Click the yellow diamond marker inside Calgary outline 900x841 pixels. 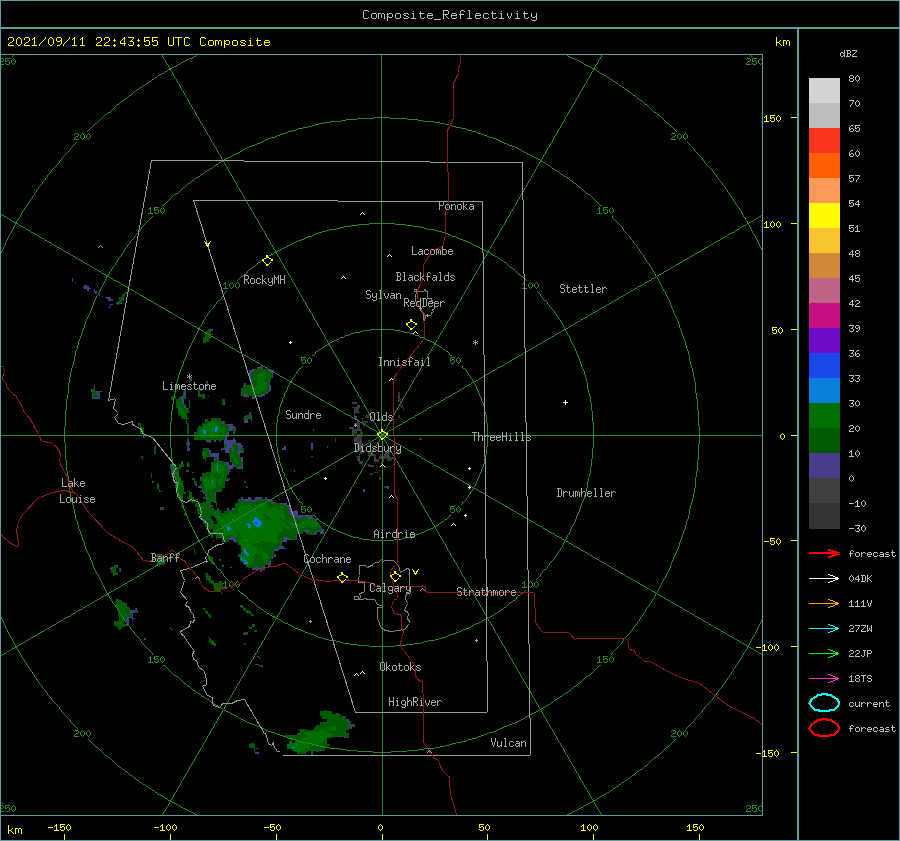(395, 576)
